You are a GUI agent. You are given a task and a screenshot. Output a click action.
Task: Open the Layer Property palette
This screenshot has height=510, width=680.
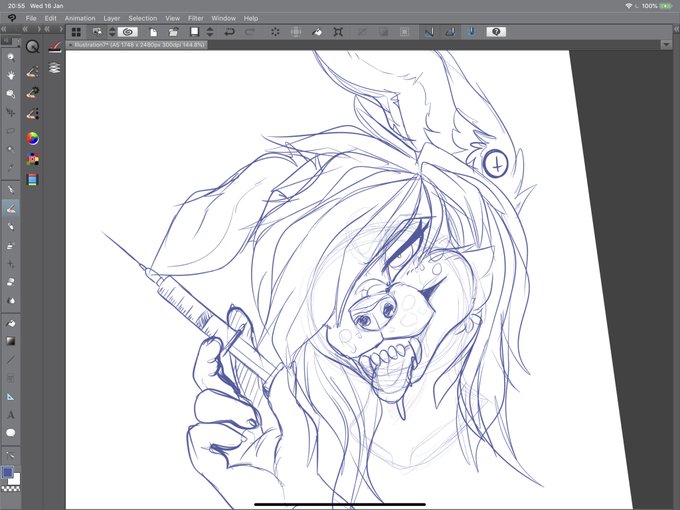(55, 46)
